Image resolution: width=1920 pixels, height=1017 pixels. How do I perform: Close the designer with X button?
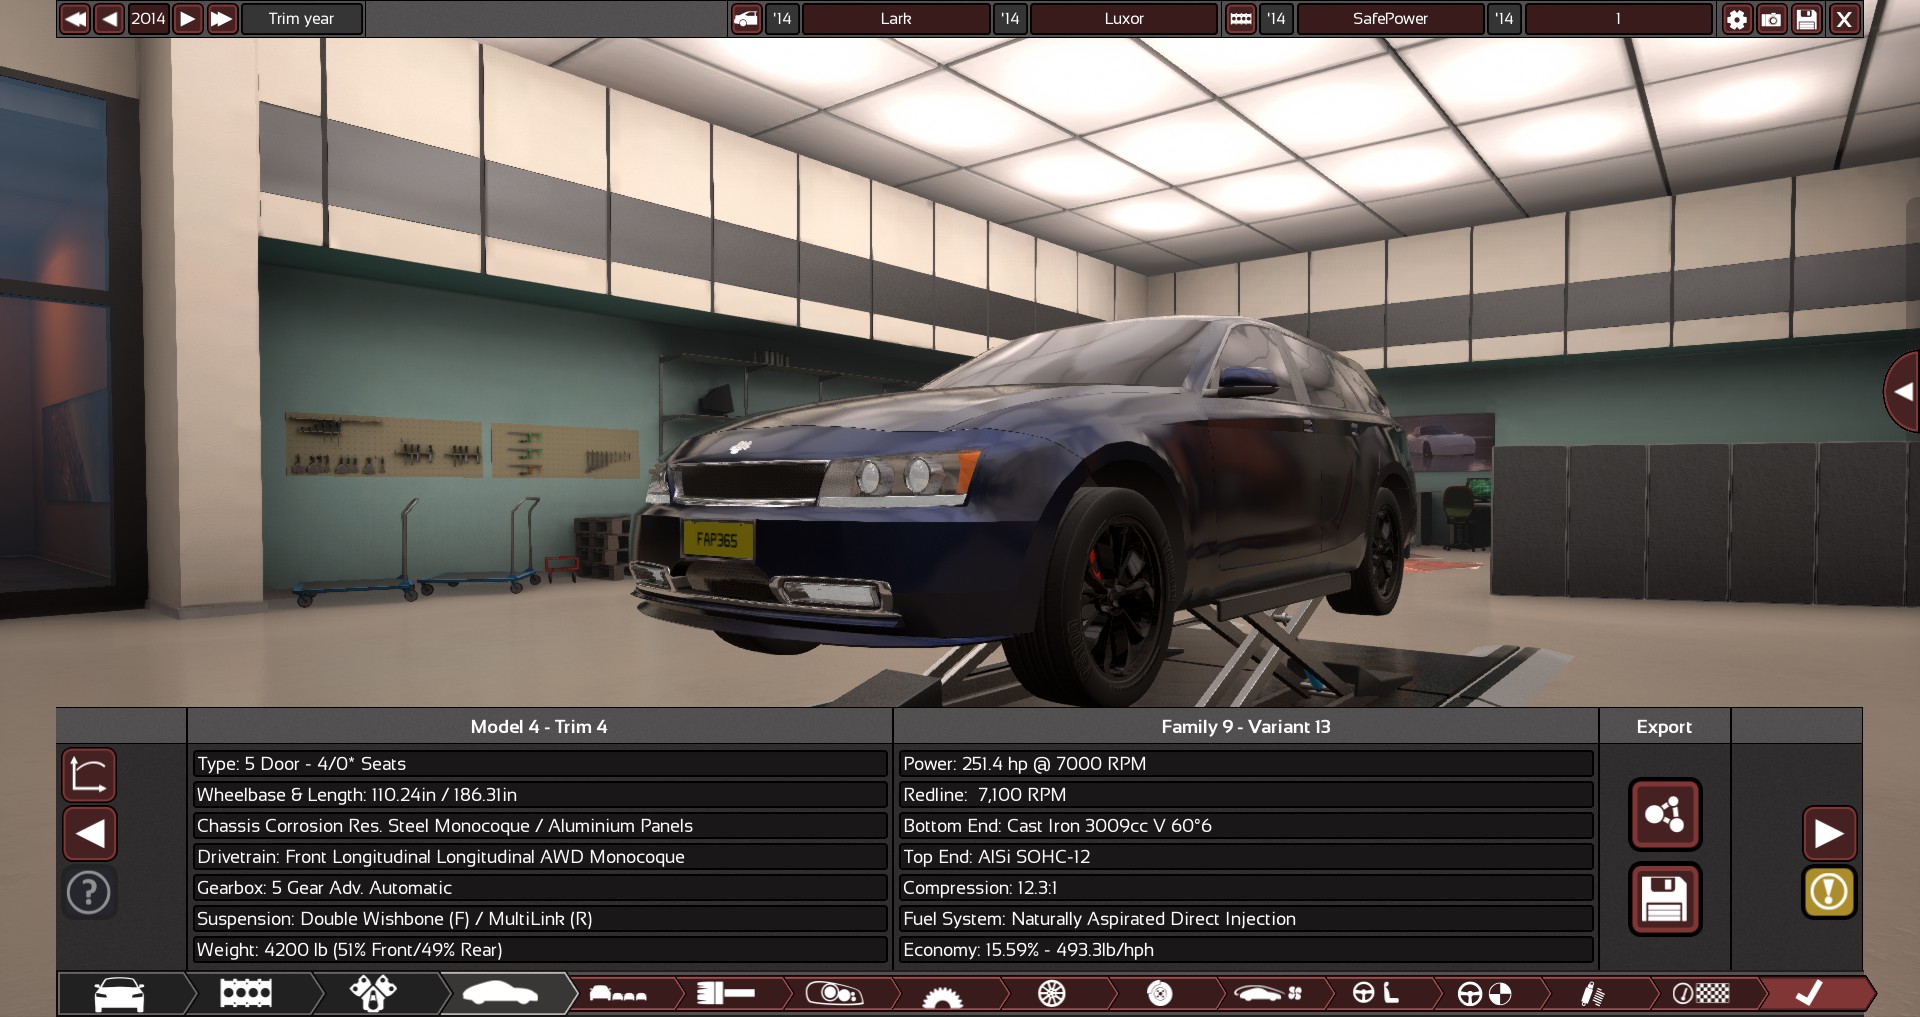[1844, 19]
